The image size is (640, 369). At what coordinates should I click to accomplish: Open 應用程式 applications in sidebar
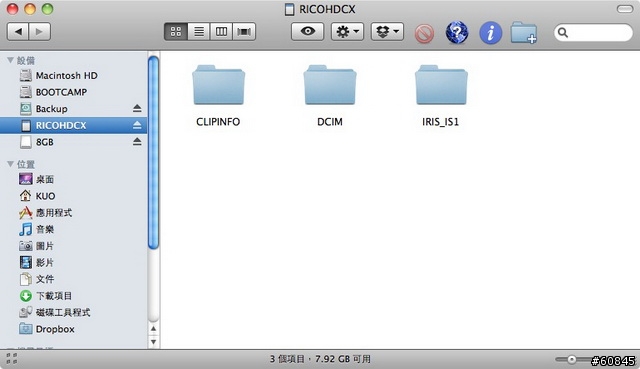click(73, 213)
